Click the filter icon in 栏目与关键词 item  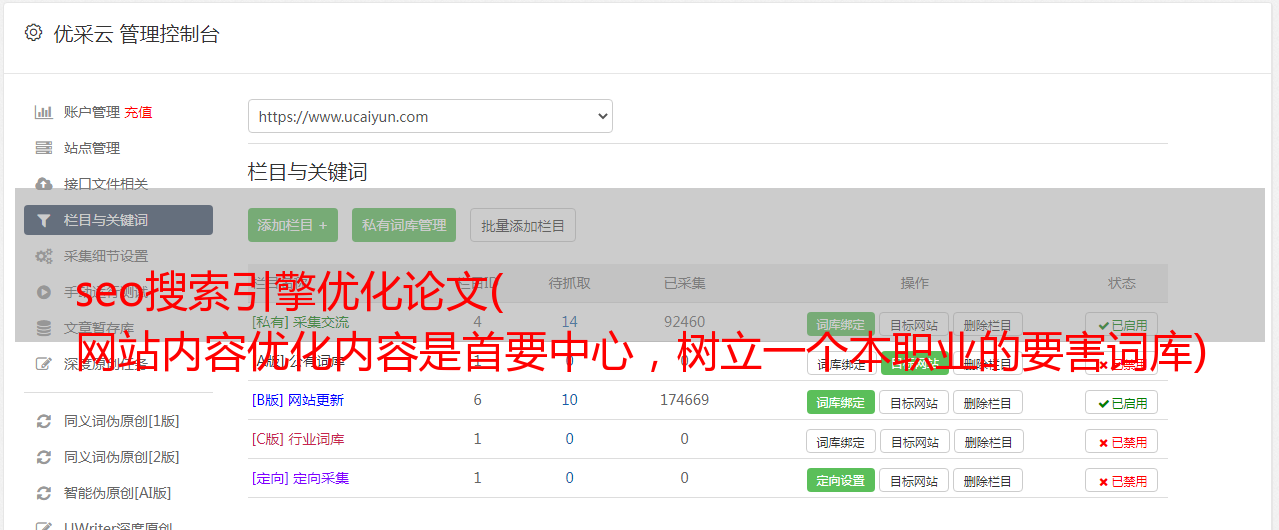(43, 220)
